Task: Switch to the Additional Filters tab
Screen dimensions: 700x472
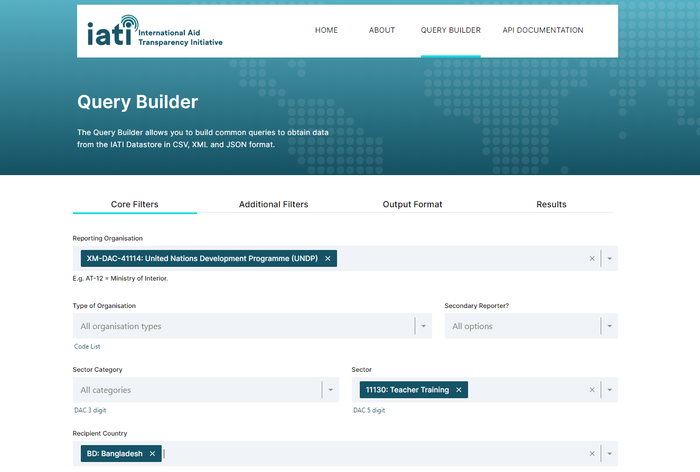Action: coord(274,204)
